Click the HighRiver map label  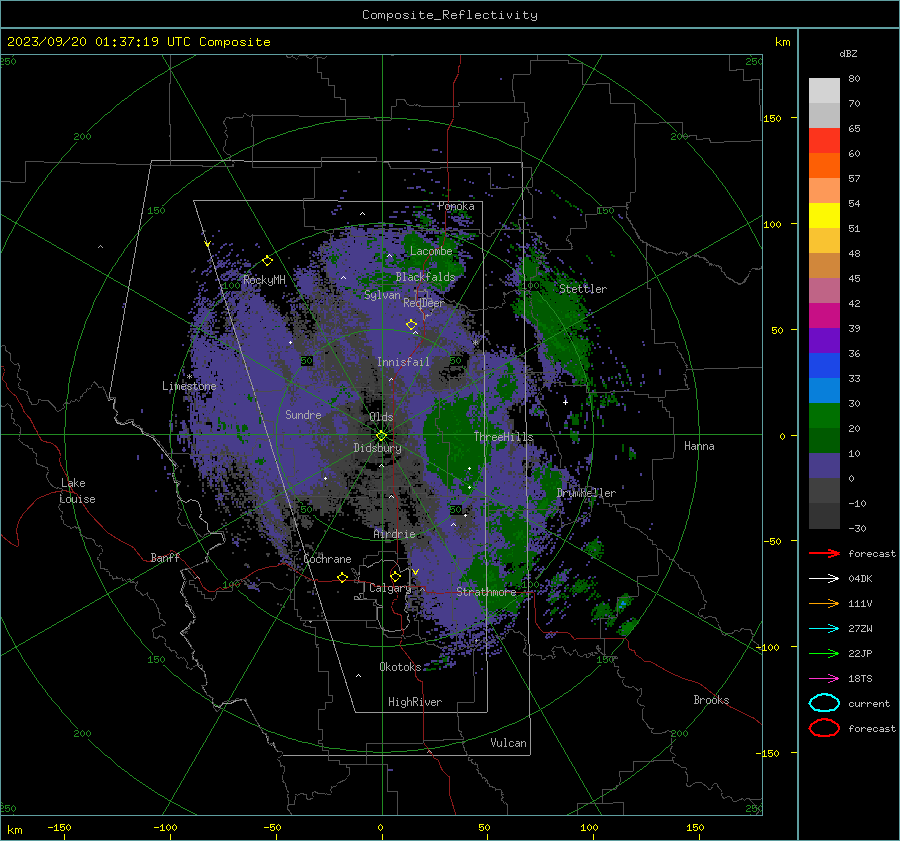(x=415, y=702)
